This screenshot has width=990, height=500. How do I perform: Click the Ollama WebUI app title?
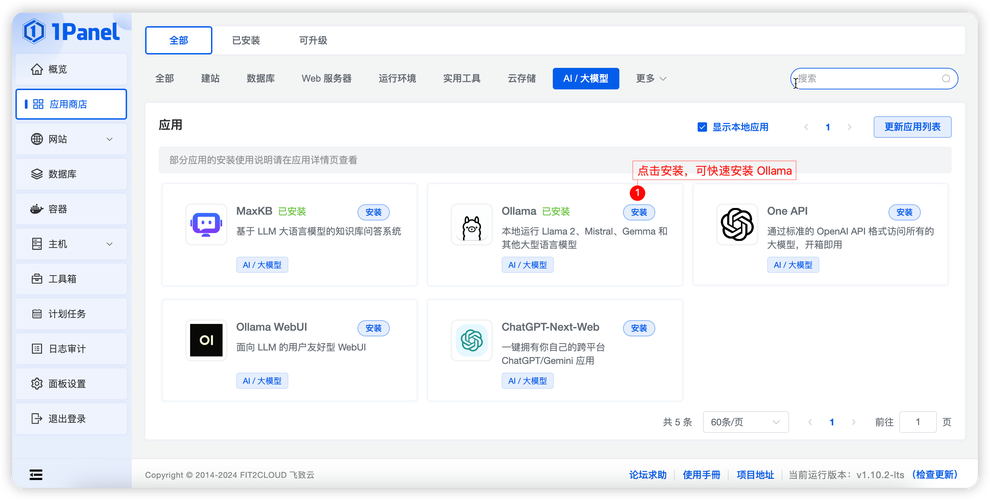pyautogui.click(x=271, y=327)
